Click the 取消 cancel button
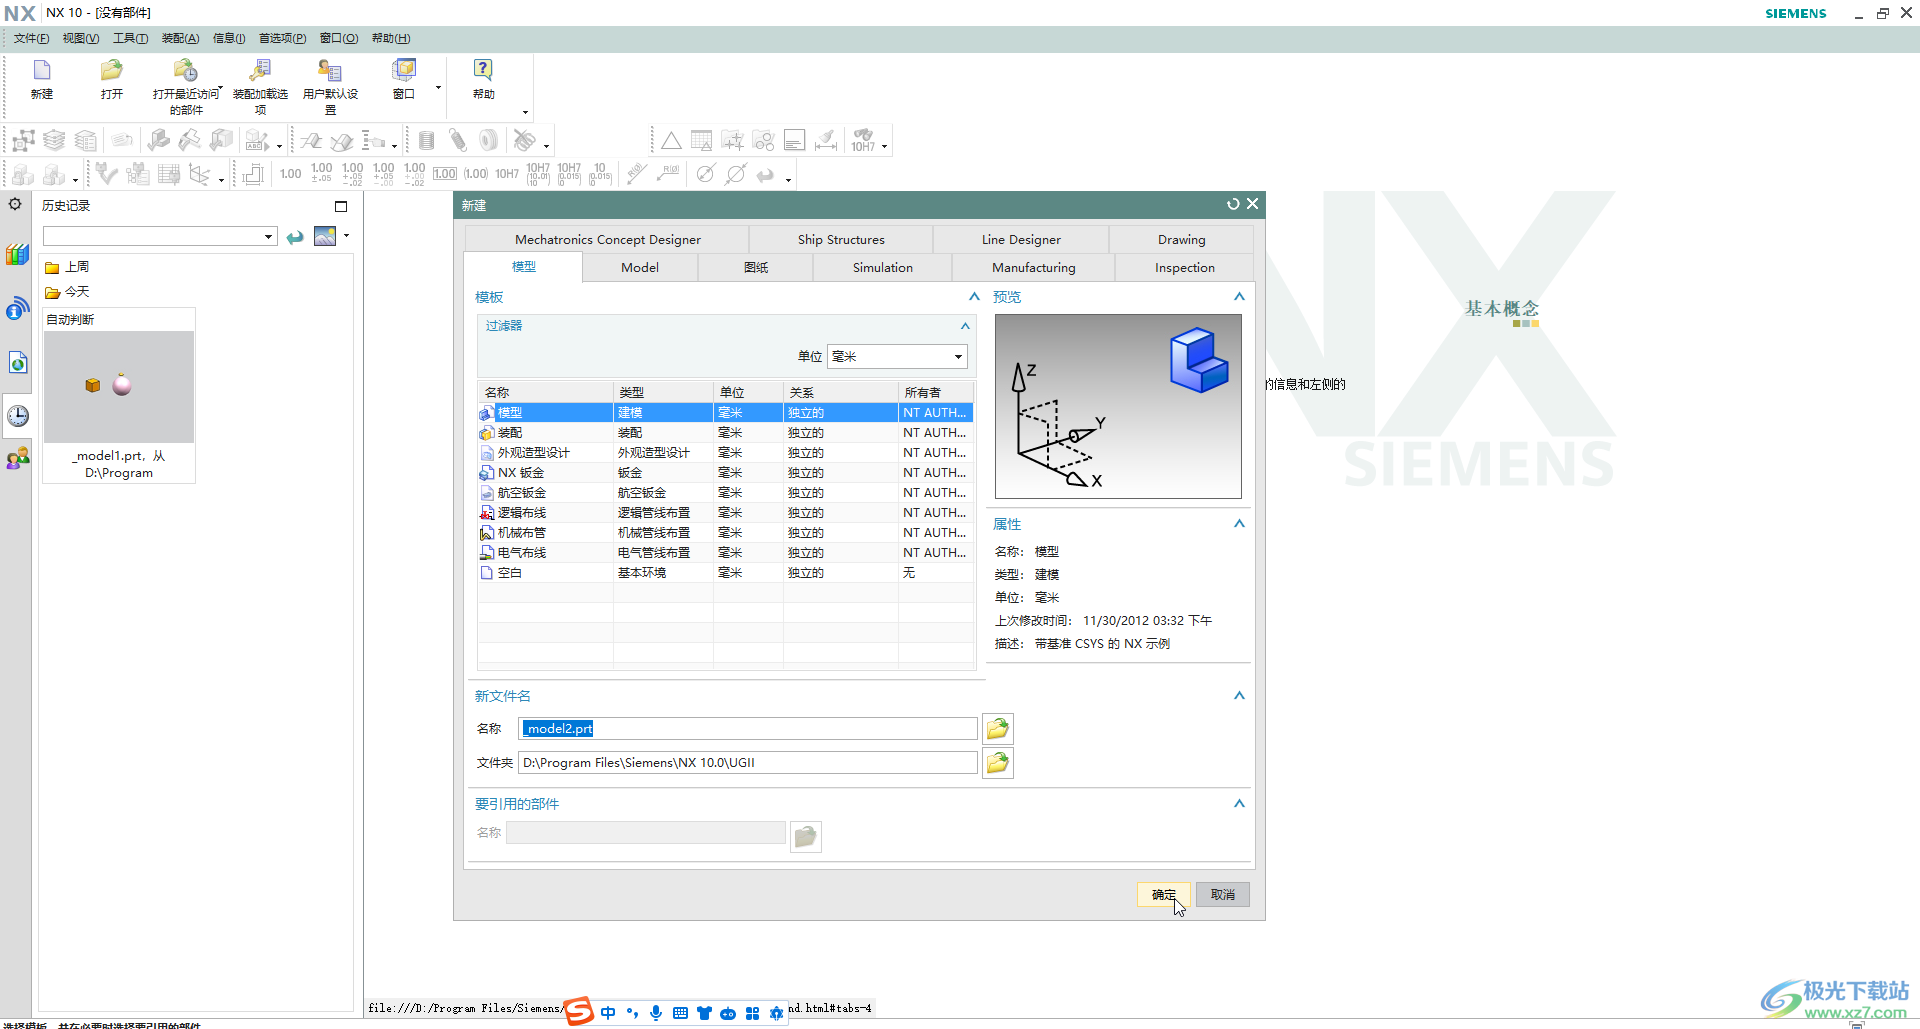This screenshot has height=1029, width=1920. pyautogui.click(x=1223, y=895)
